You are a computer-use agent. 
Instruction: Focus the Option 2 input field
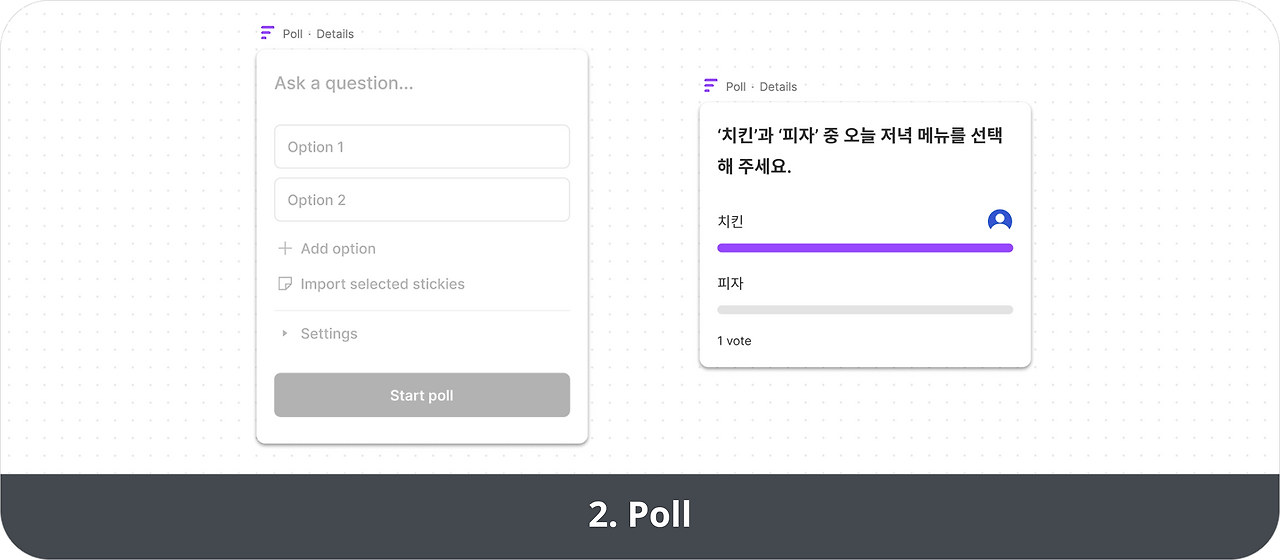click(x=421, y=200)
